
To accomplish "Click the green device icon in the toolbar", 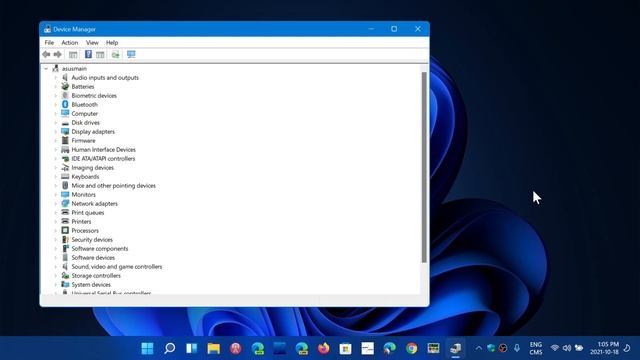I will 116,54.
